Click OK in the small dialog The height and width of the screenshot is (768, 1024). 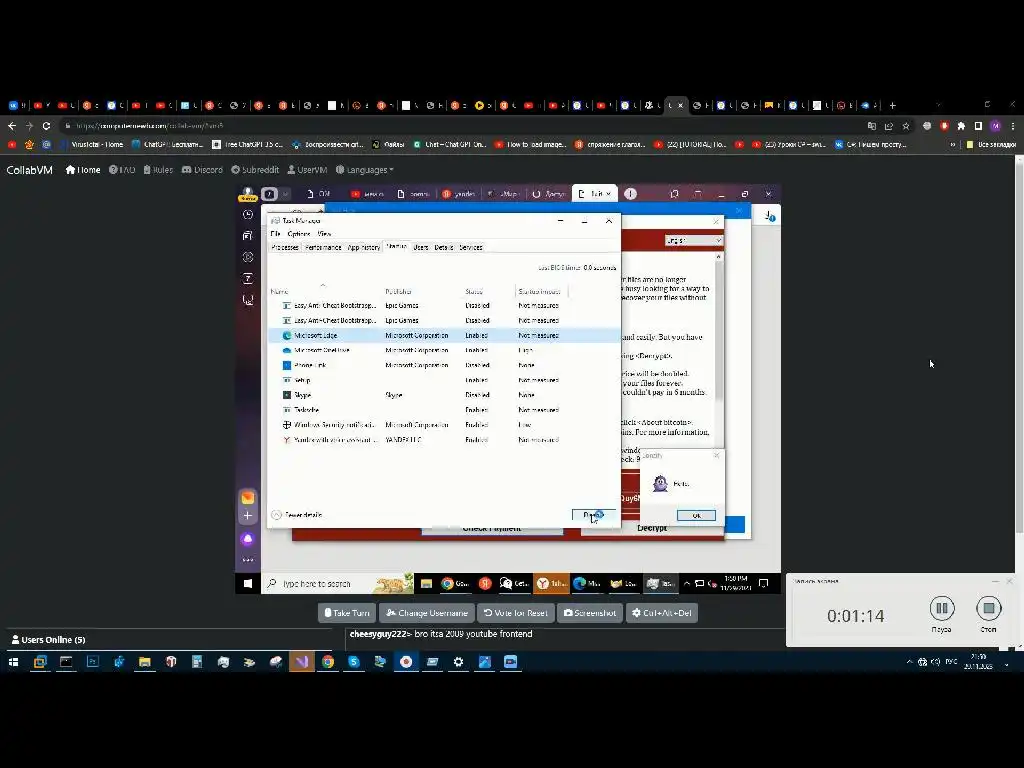coord(696,516)
